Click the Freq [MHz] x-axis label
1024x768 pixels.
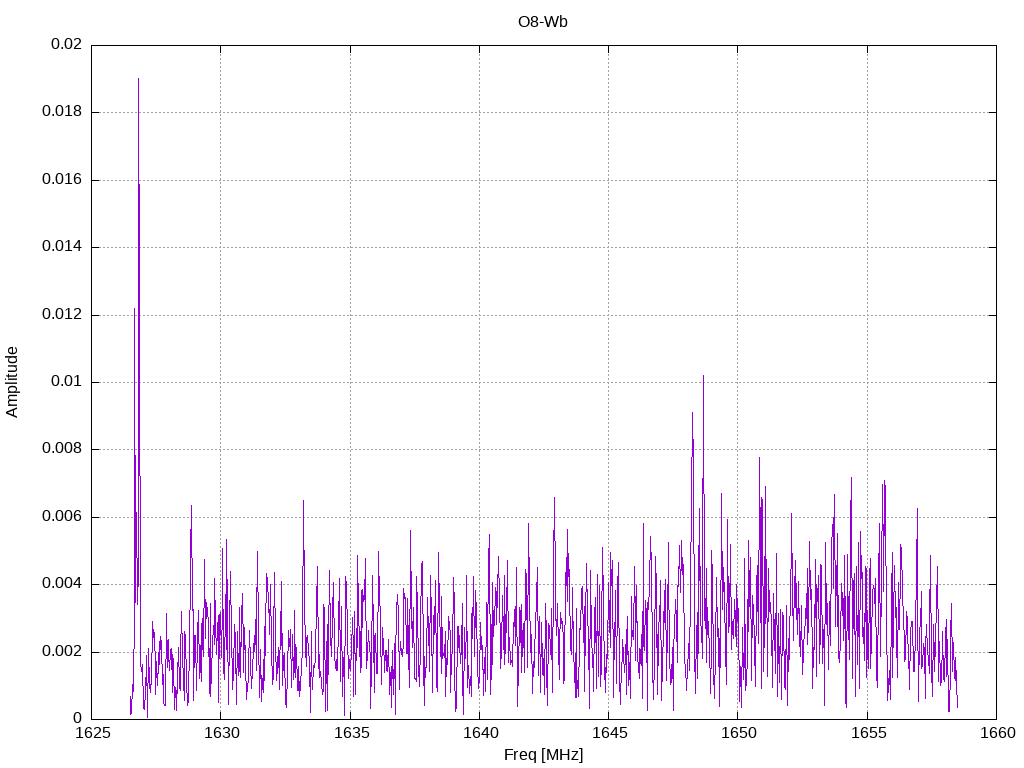point(543,755)
